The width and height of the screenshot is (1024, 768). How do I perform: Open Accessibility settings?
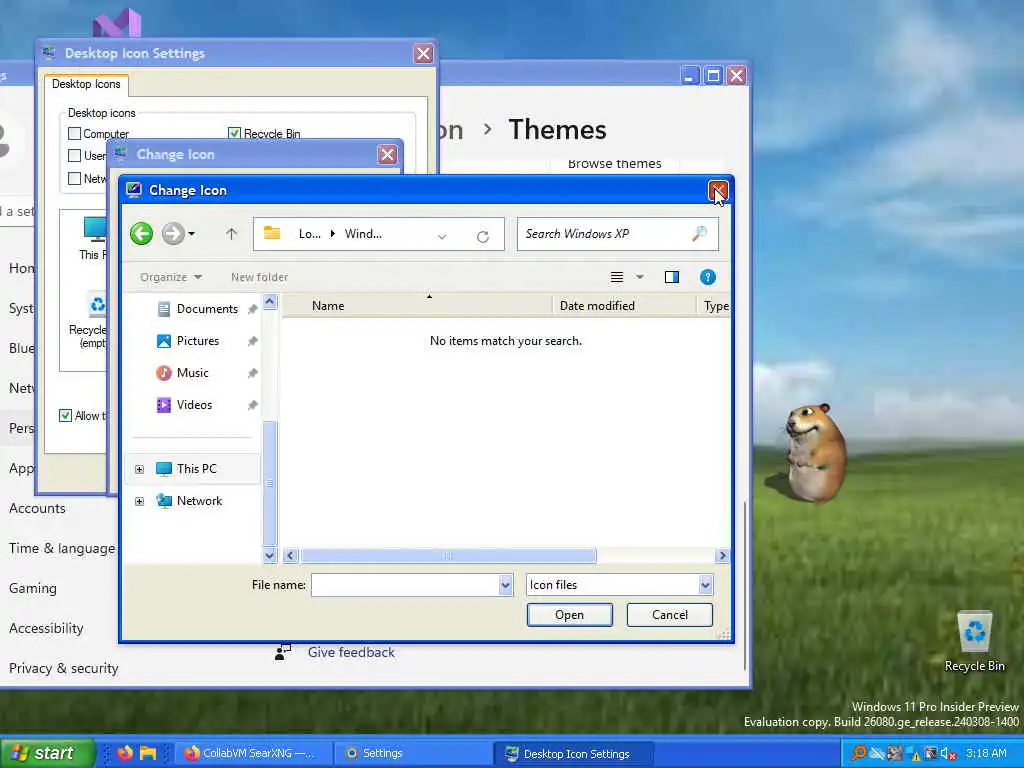click(x=46, y=628)
